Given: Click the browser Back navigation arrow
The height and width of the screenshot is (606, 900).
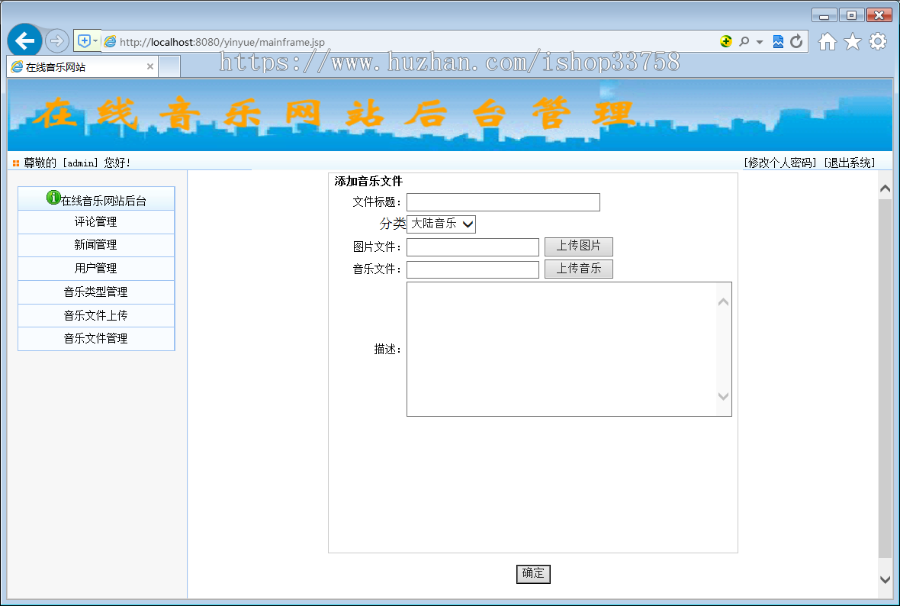Looking at the screenshot, I should point(24,40).
